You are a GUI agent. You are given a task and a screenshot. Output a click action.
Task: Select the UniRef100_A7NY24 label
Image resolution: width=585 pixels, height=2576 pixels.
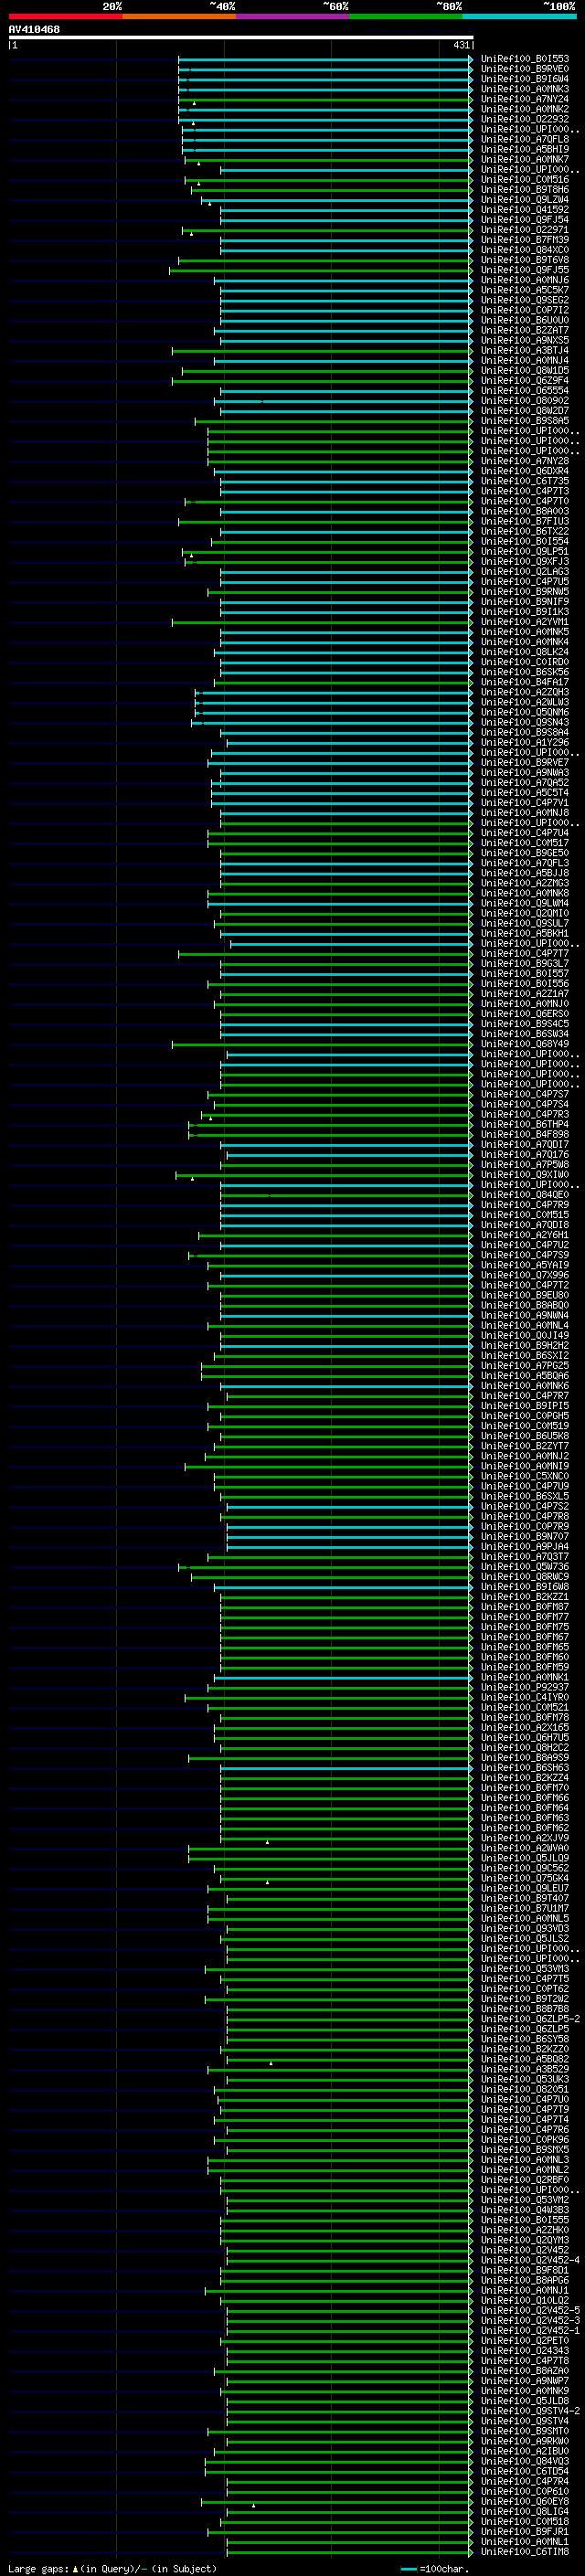524,100
